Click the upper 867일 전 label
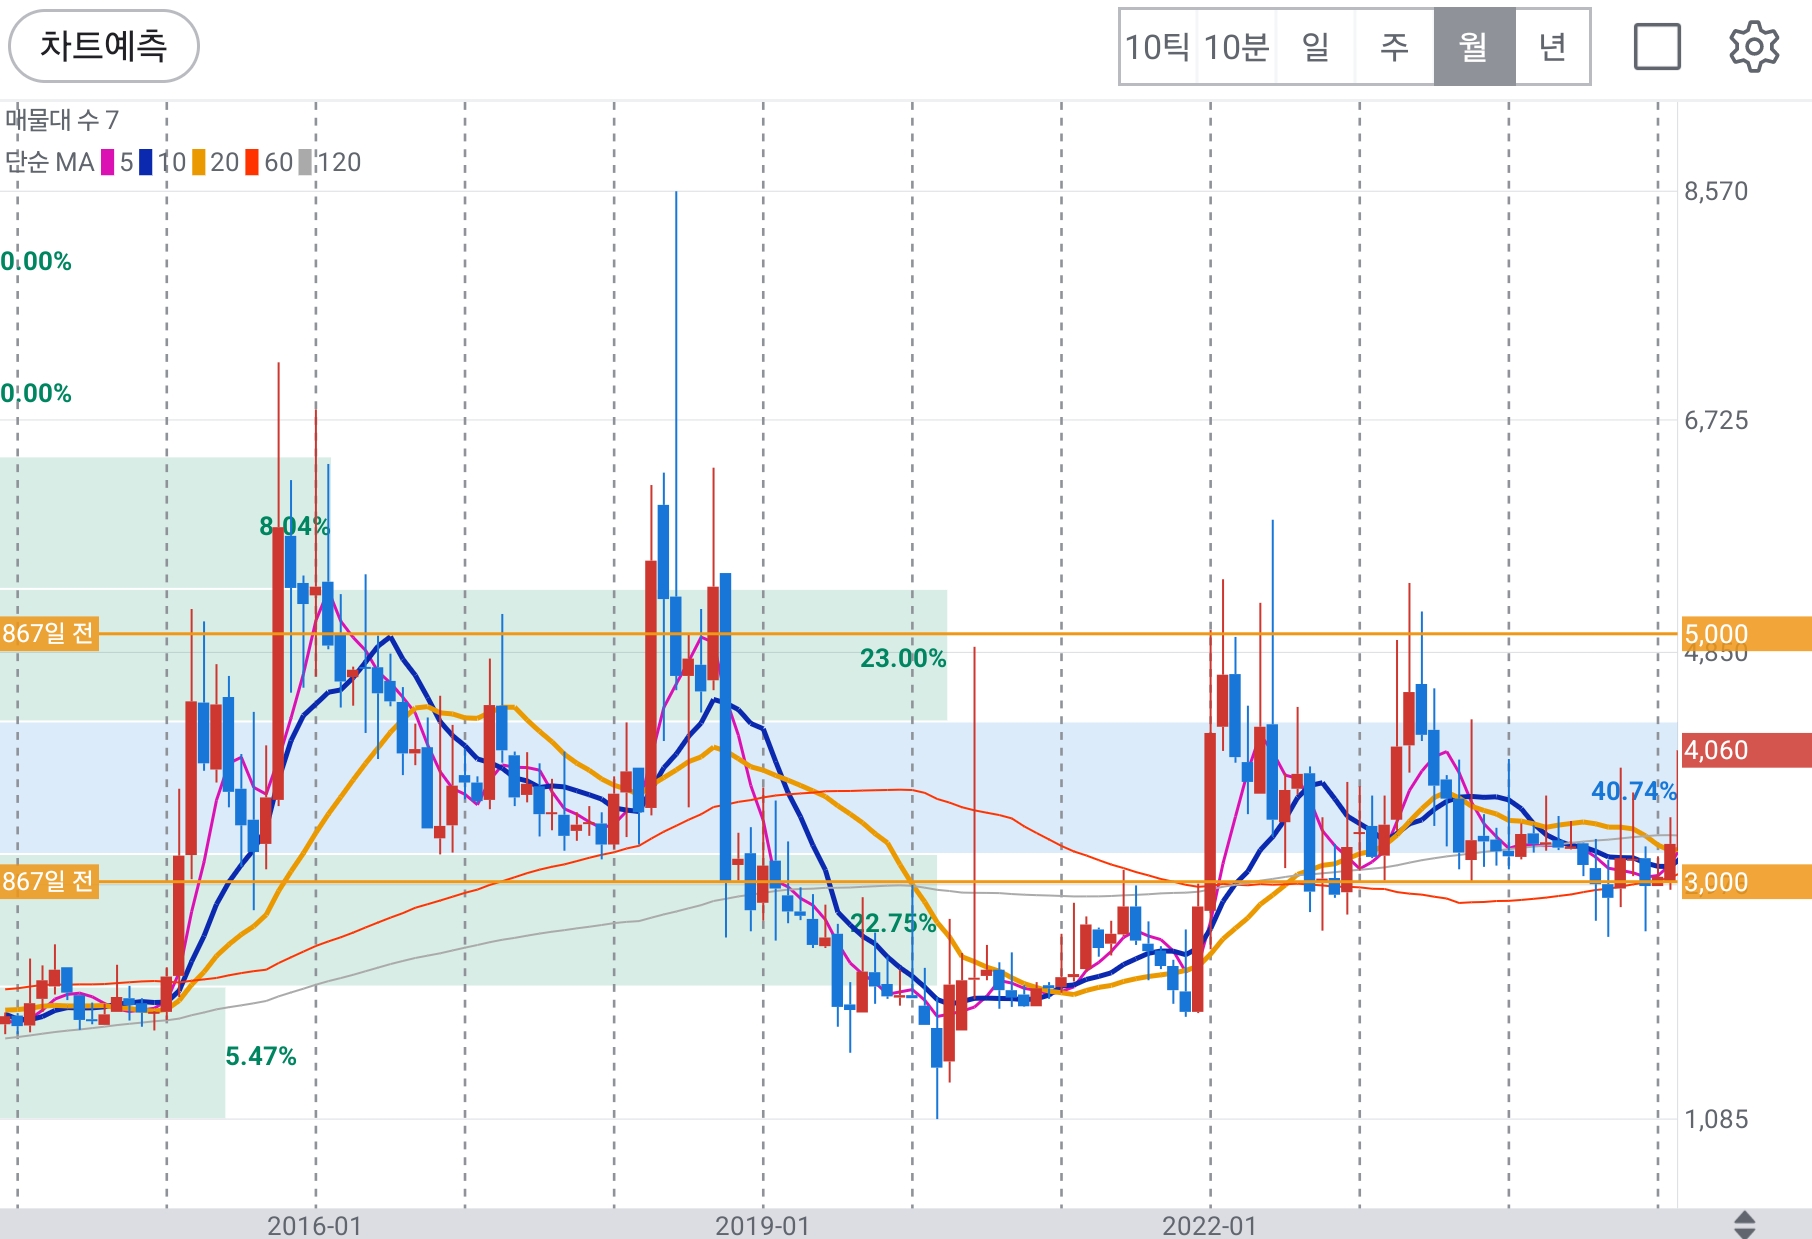The height and width of the screenshot is (1239, 1812). [48, 633]
